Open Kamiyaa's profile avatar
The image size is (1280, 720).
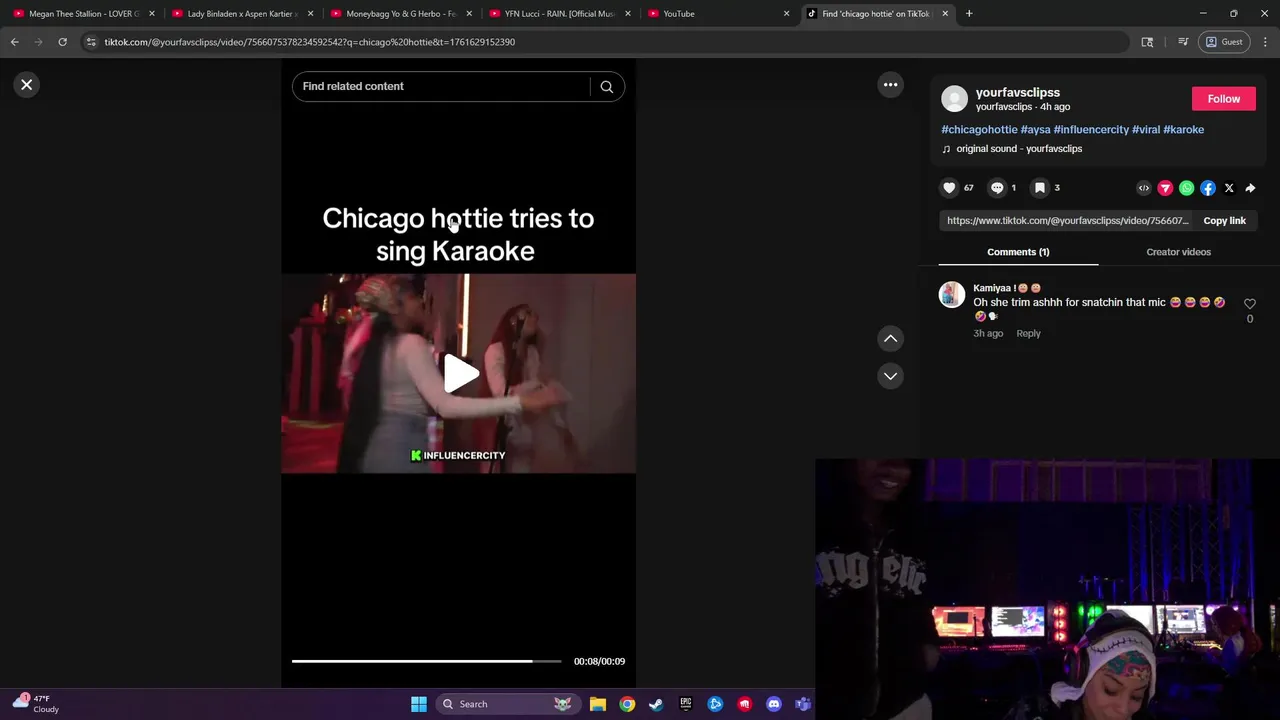952,294
